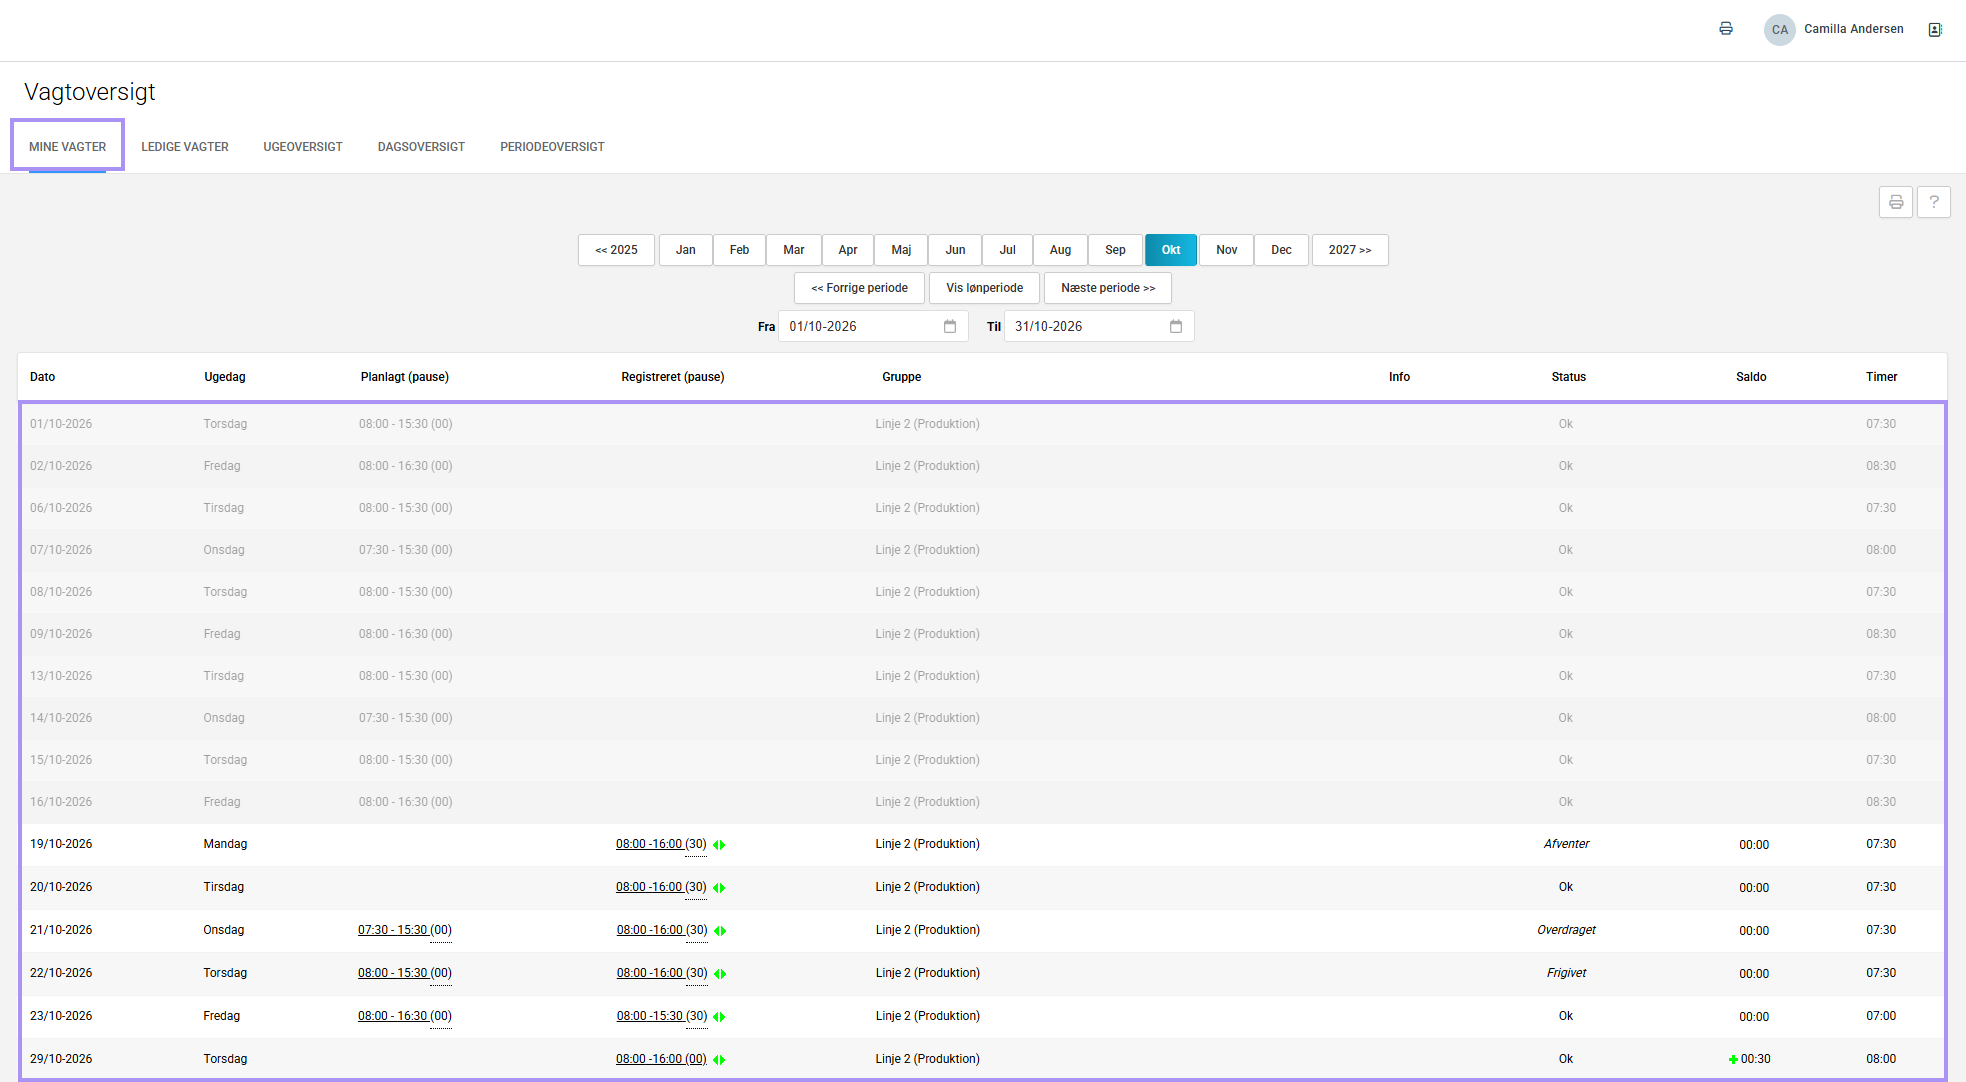Click the print button above the table

[1896, 202]
